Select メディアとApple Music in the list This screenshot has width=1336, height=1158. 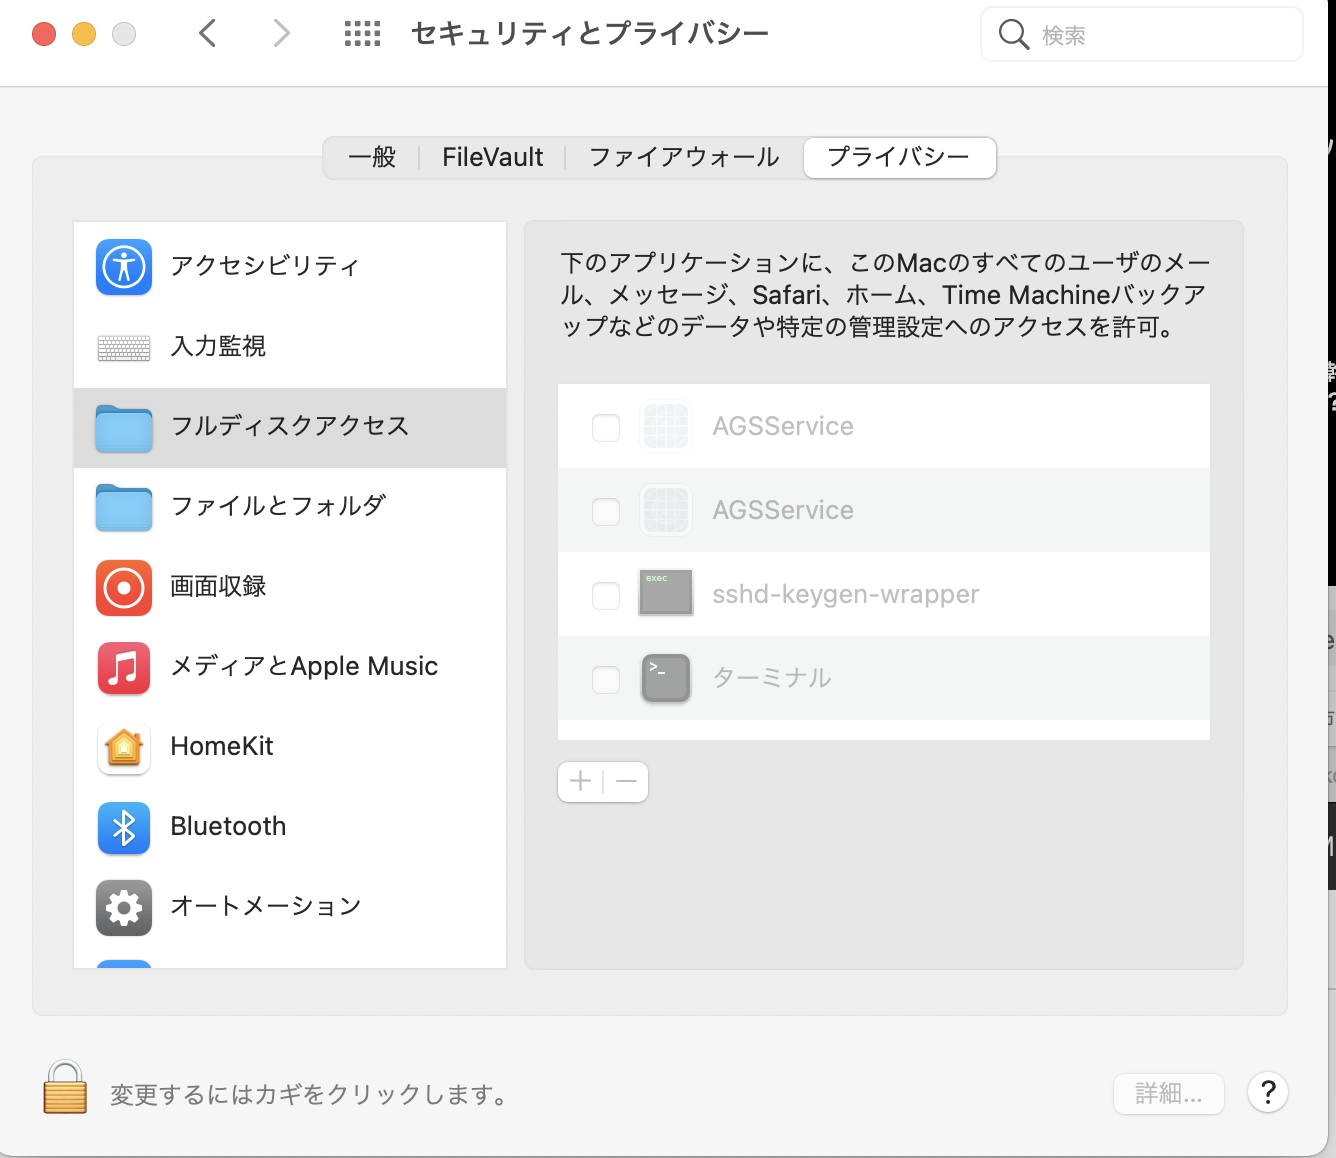[x=290, y=668]
